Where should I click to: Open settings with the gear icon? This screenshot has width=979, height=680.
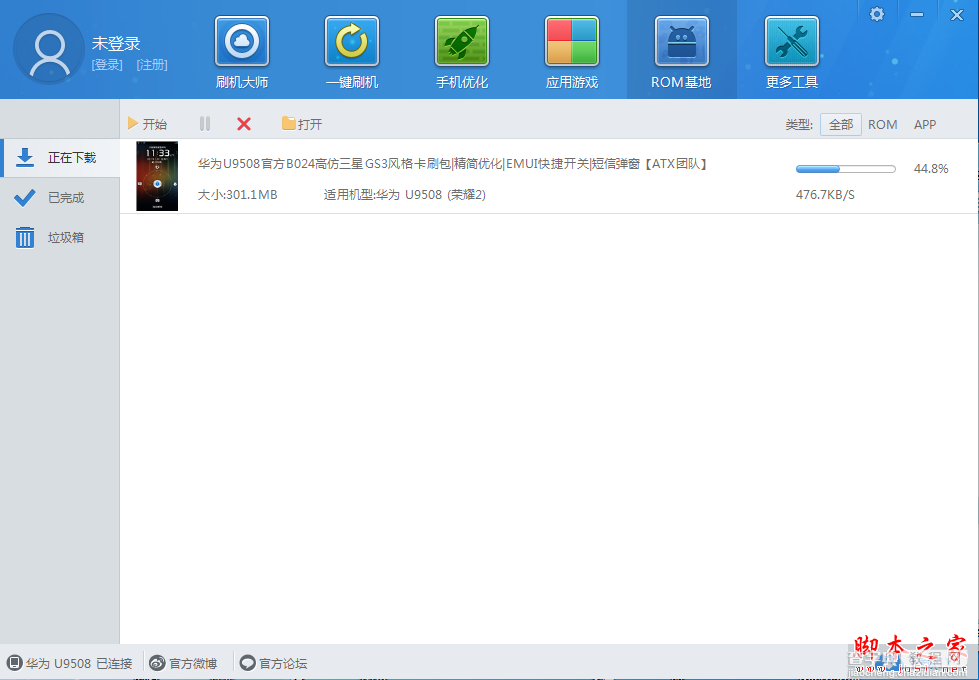(x=877, y=14)
